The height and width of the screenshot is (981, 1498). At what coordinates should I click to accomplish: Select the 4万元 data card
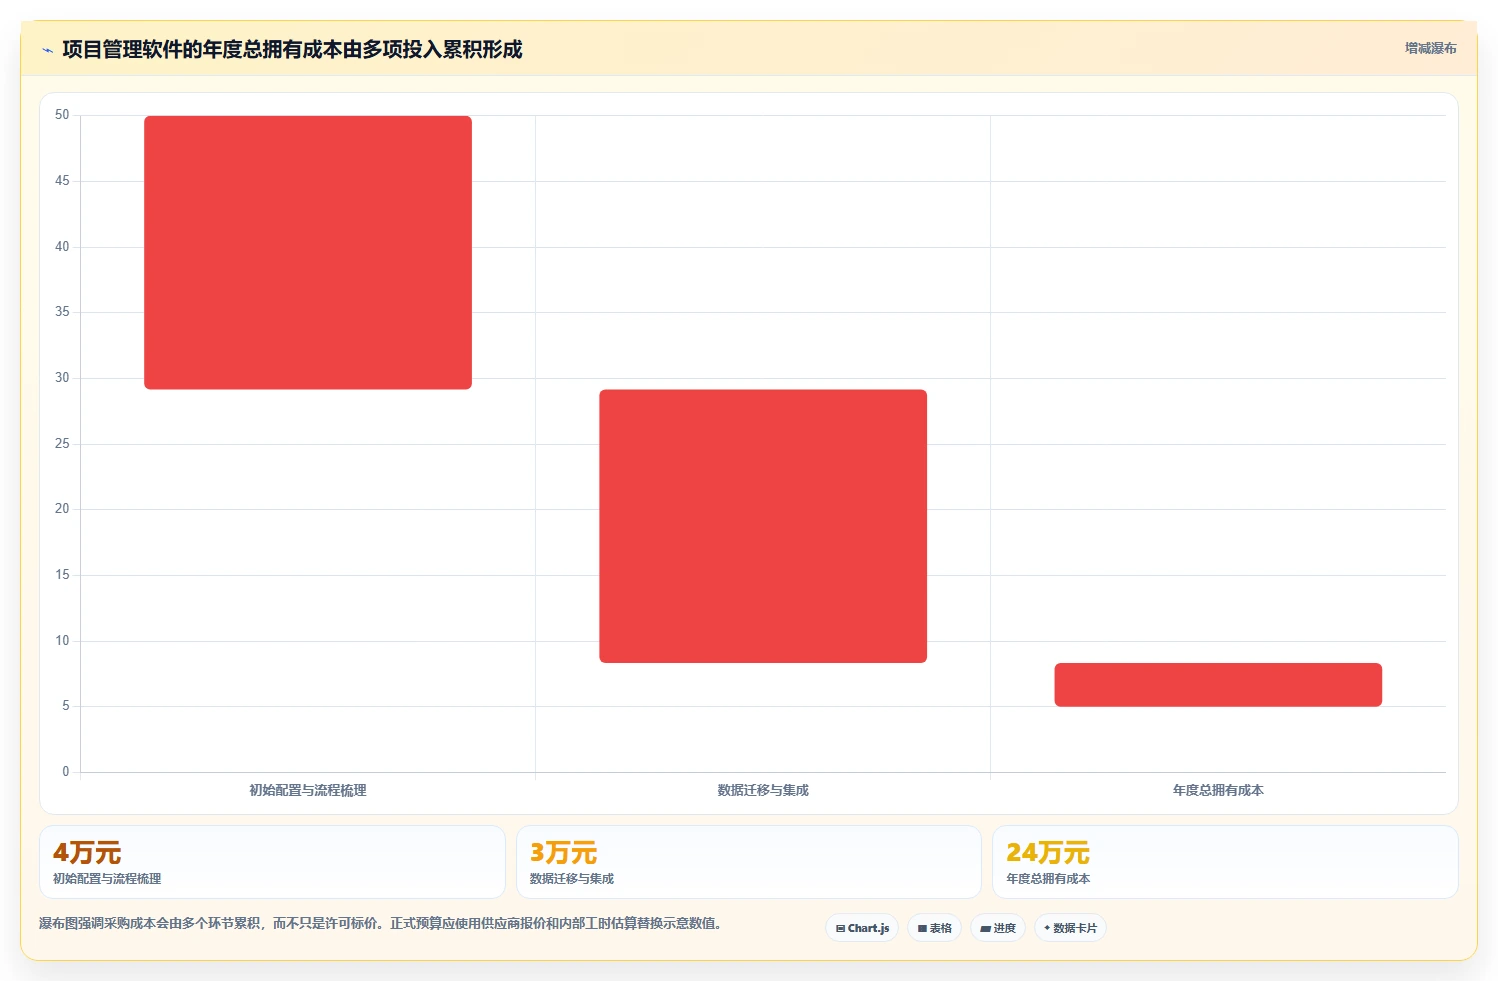272,862
